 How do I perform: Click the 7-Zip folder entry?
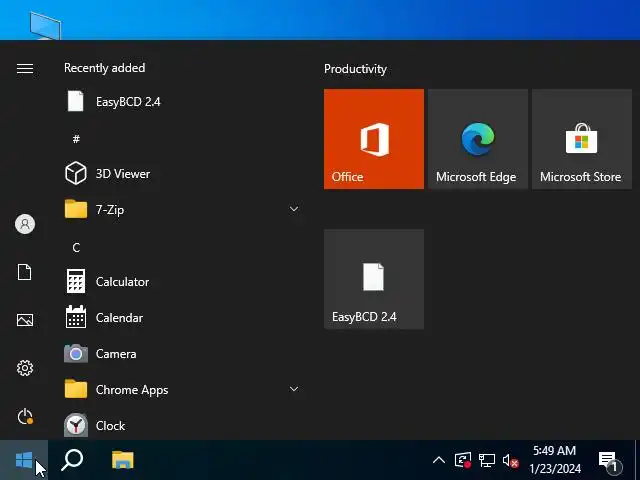[181, 209]
